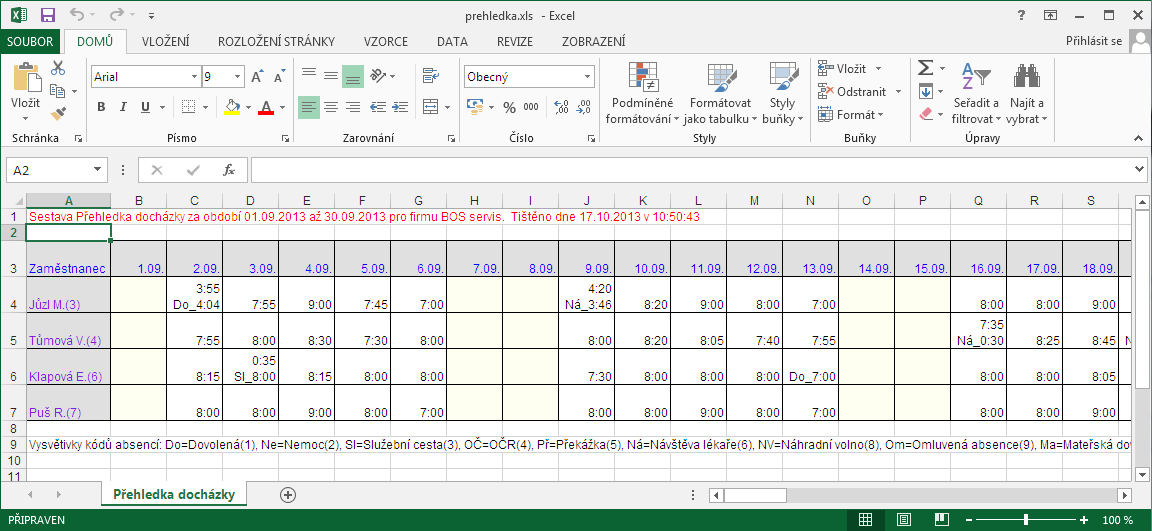
Task: Add a new sheet with plus button
Action: click(288, 494)
